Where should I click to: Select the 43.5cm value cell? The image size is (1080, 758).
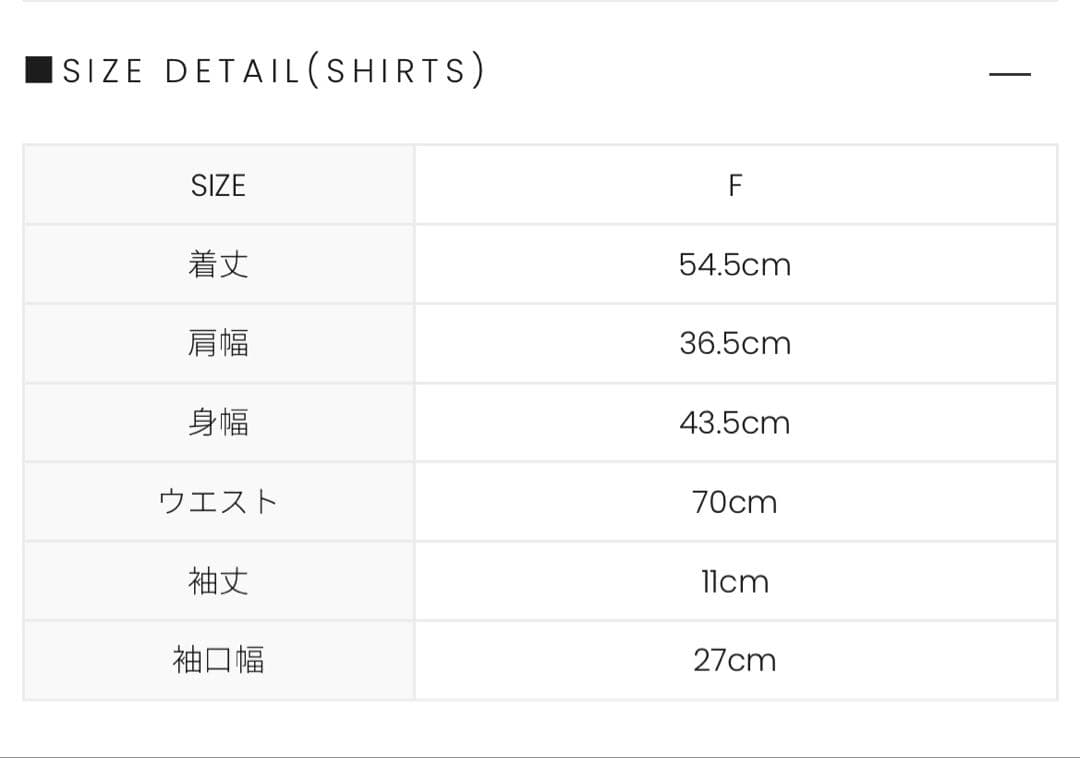(735, 423)
